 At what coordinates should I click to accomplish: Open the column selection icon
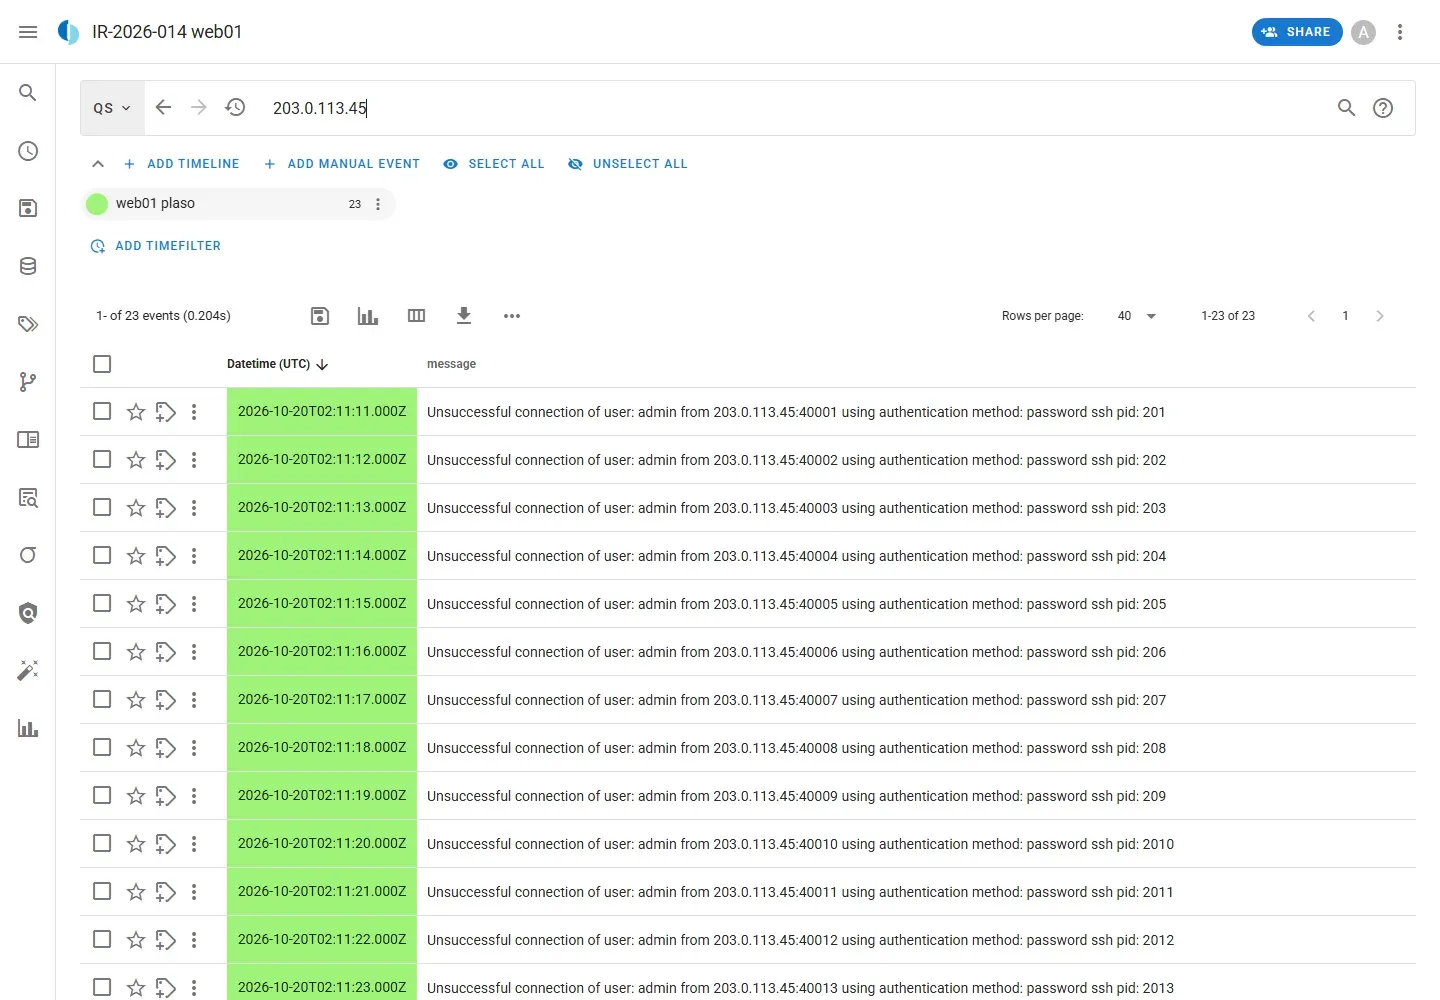(x=417, y=316)
